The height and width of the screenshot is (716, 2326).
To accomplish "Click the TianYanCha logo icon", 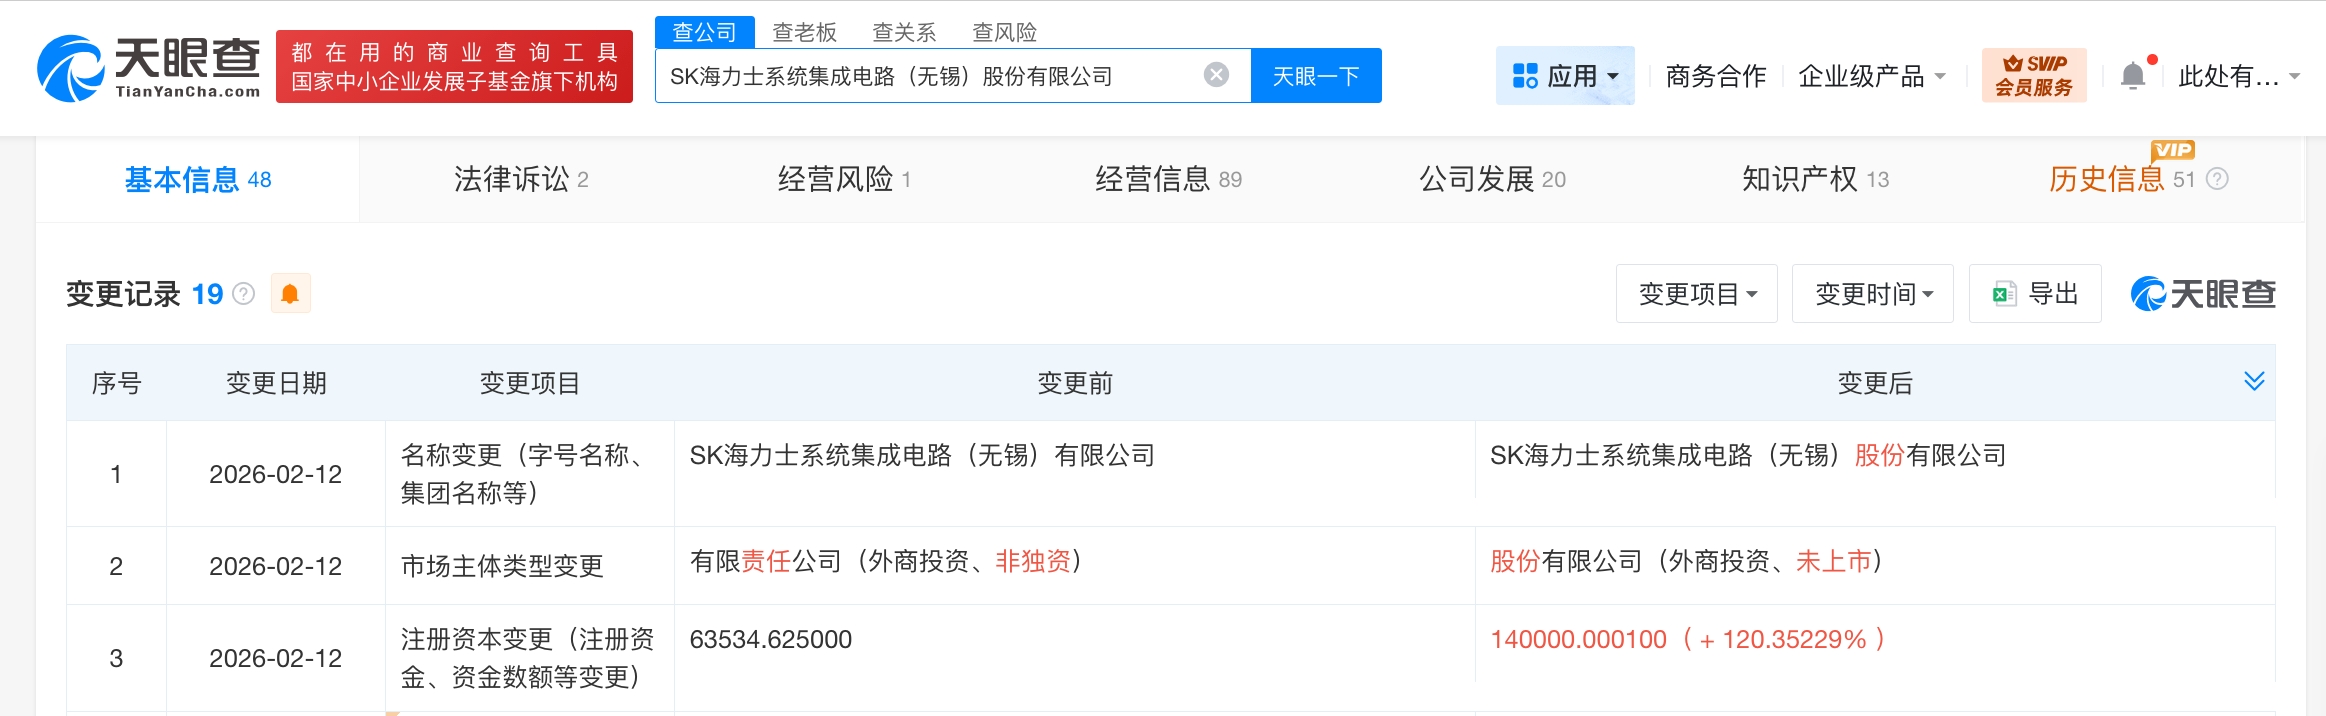I will [x=70, y=68].
